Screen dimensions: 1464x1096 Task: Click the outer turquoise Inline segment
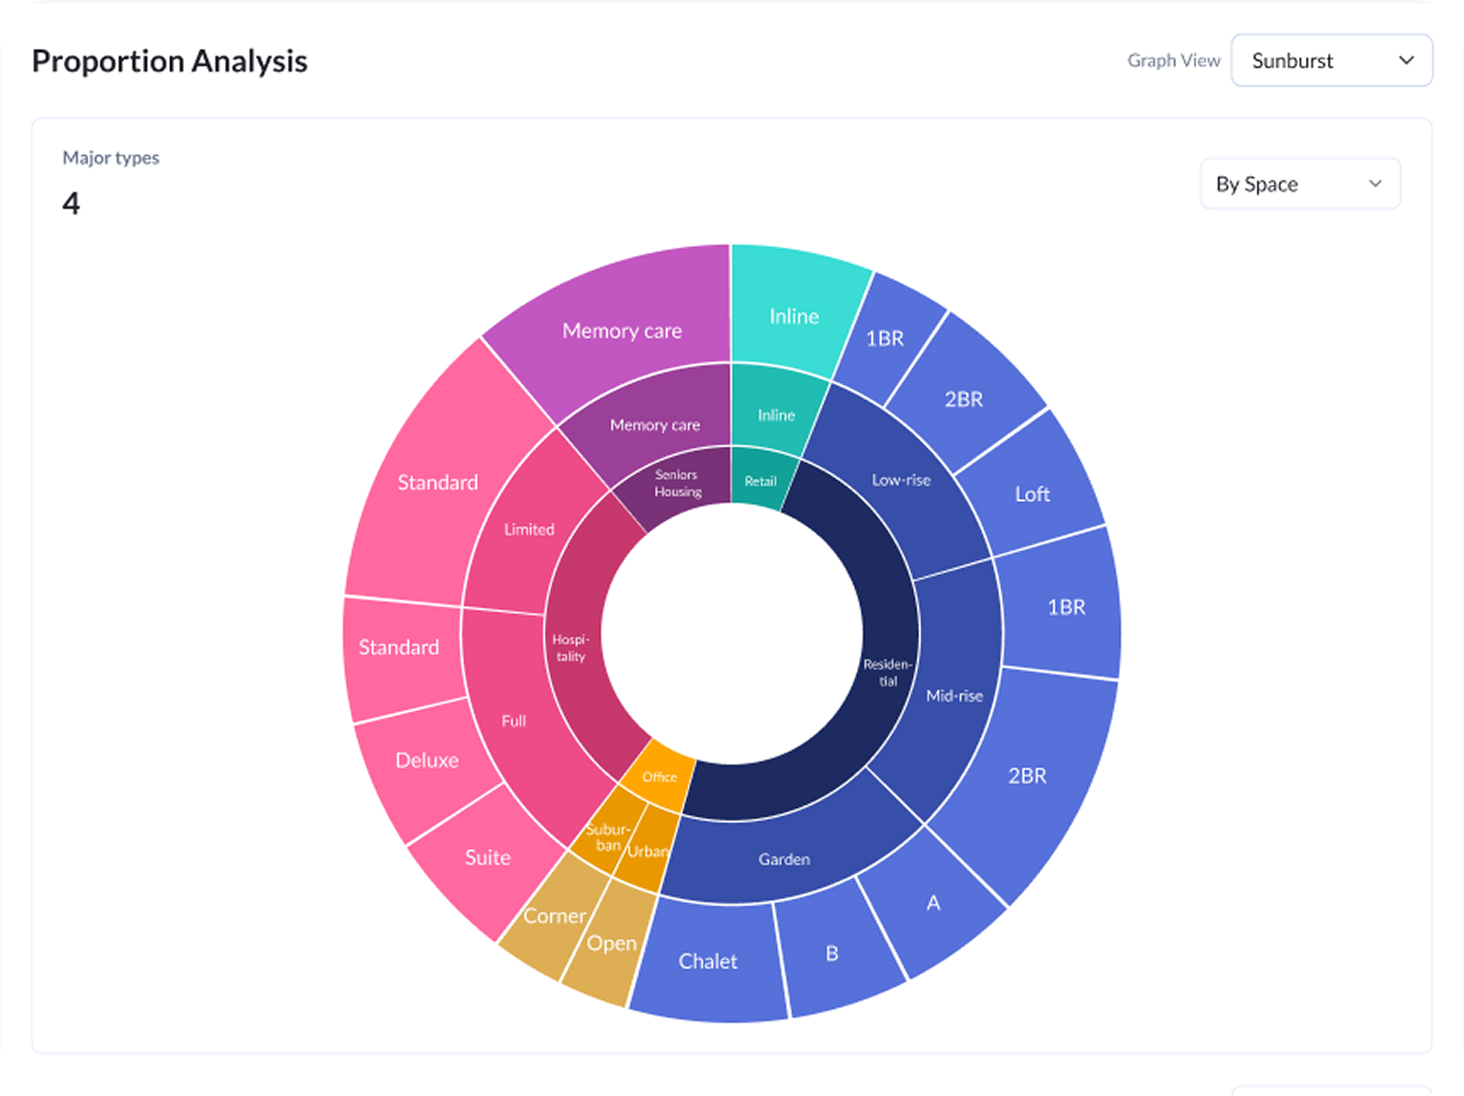pyautogui.click(x=794, y=316)
